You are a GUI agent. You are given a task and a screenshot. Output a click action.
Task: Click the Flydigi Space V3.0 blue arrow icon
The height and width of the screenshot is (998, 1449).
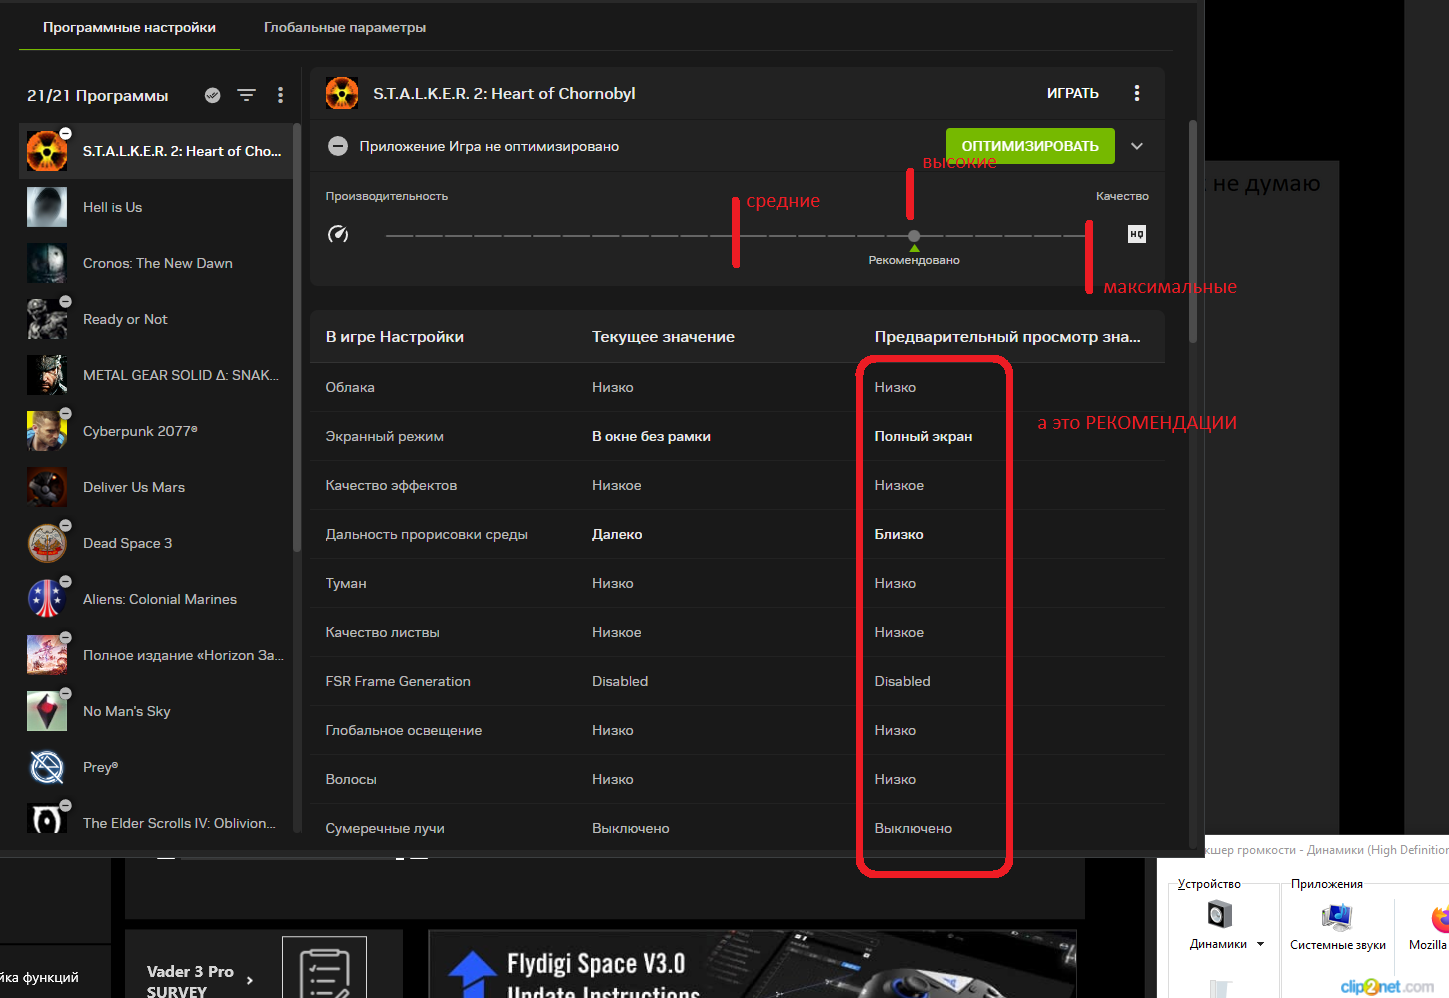point(472,975)
